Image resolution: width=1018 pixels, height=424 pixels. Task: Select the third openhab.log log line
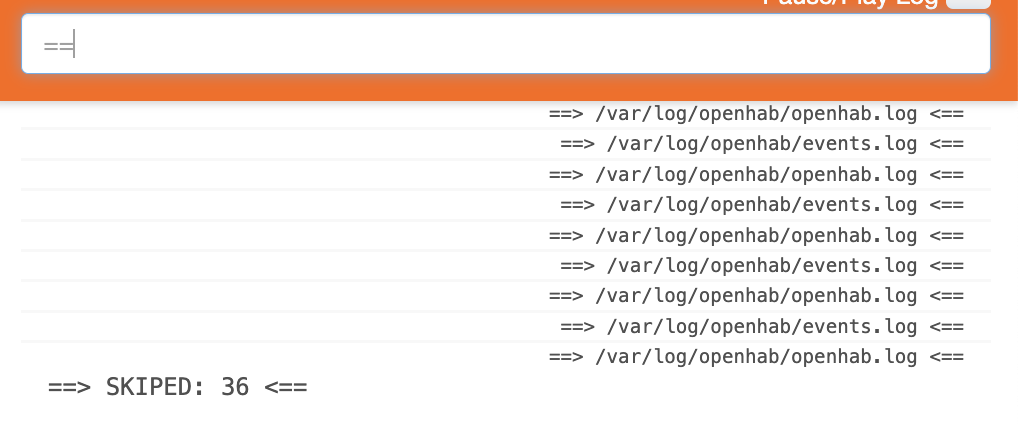click(x=756, y=236)
